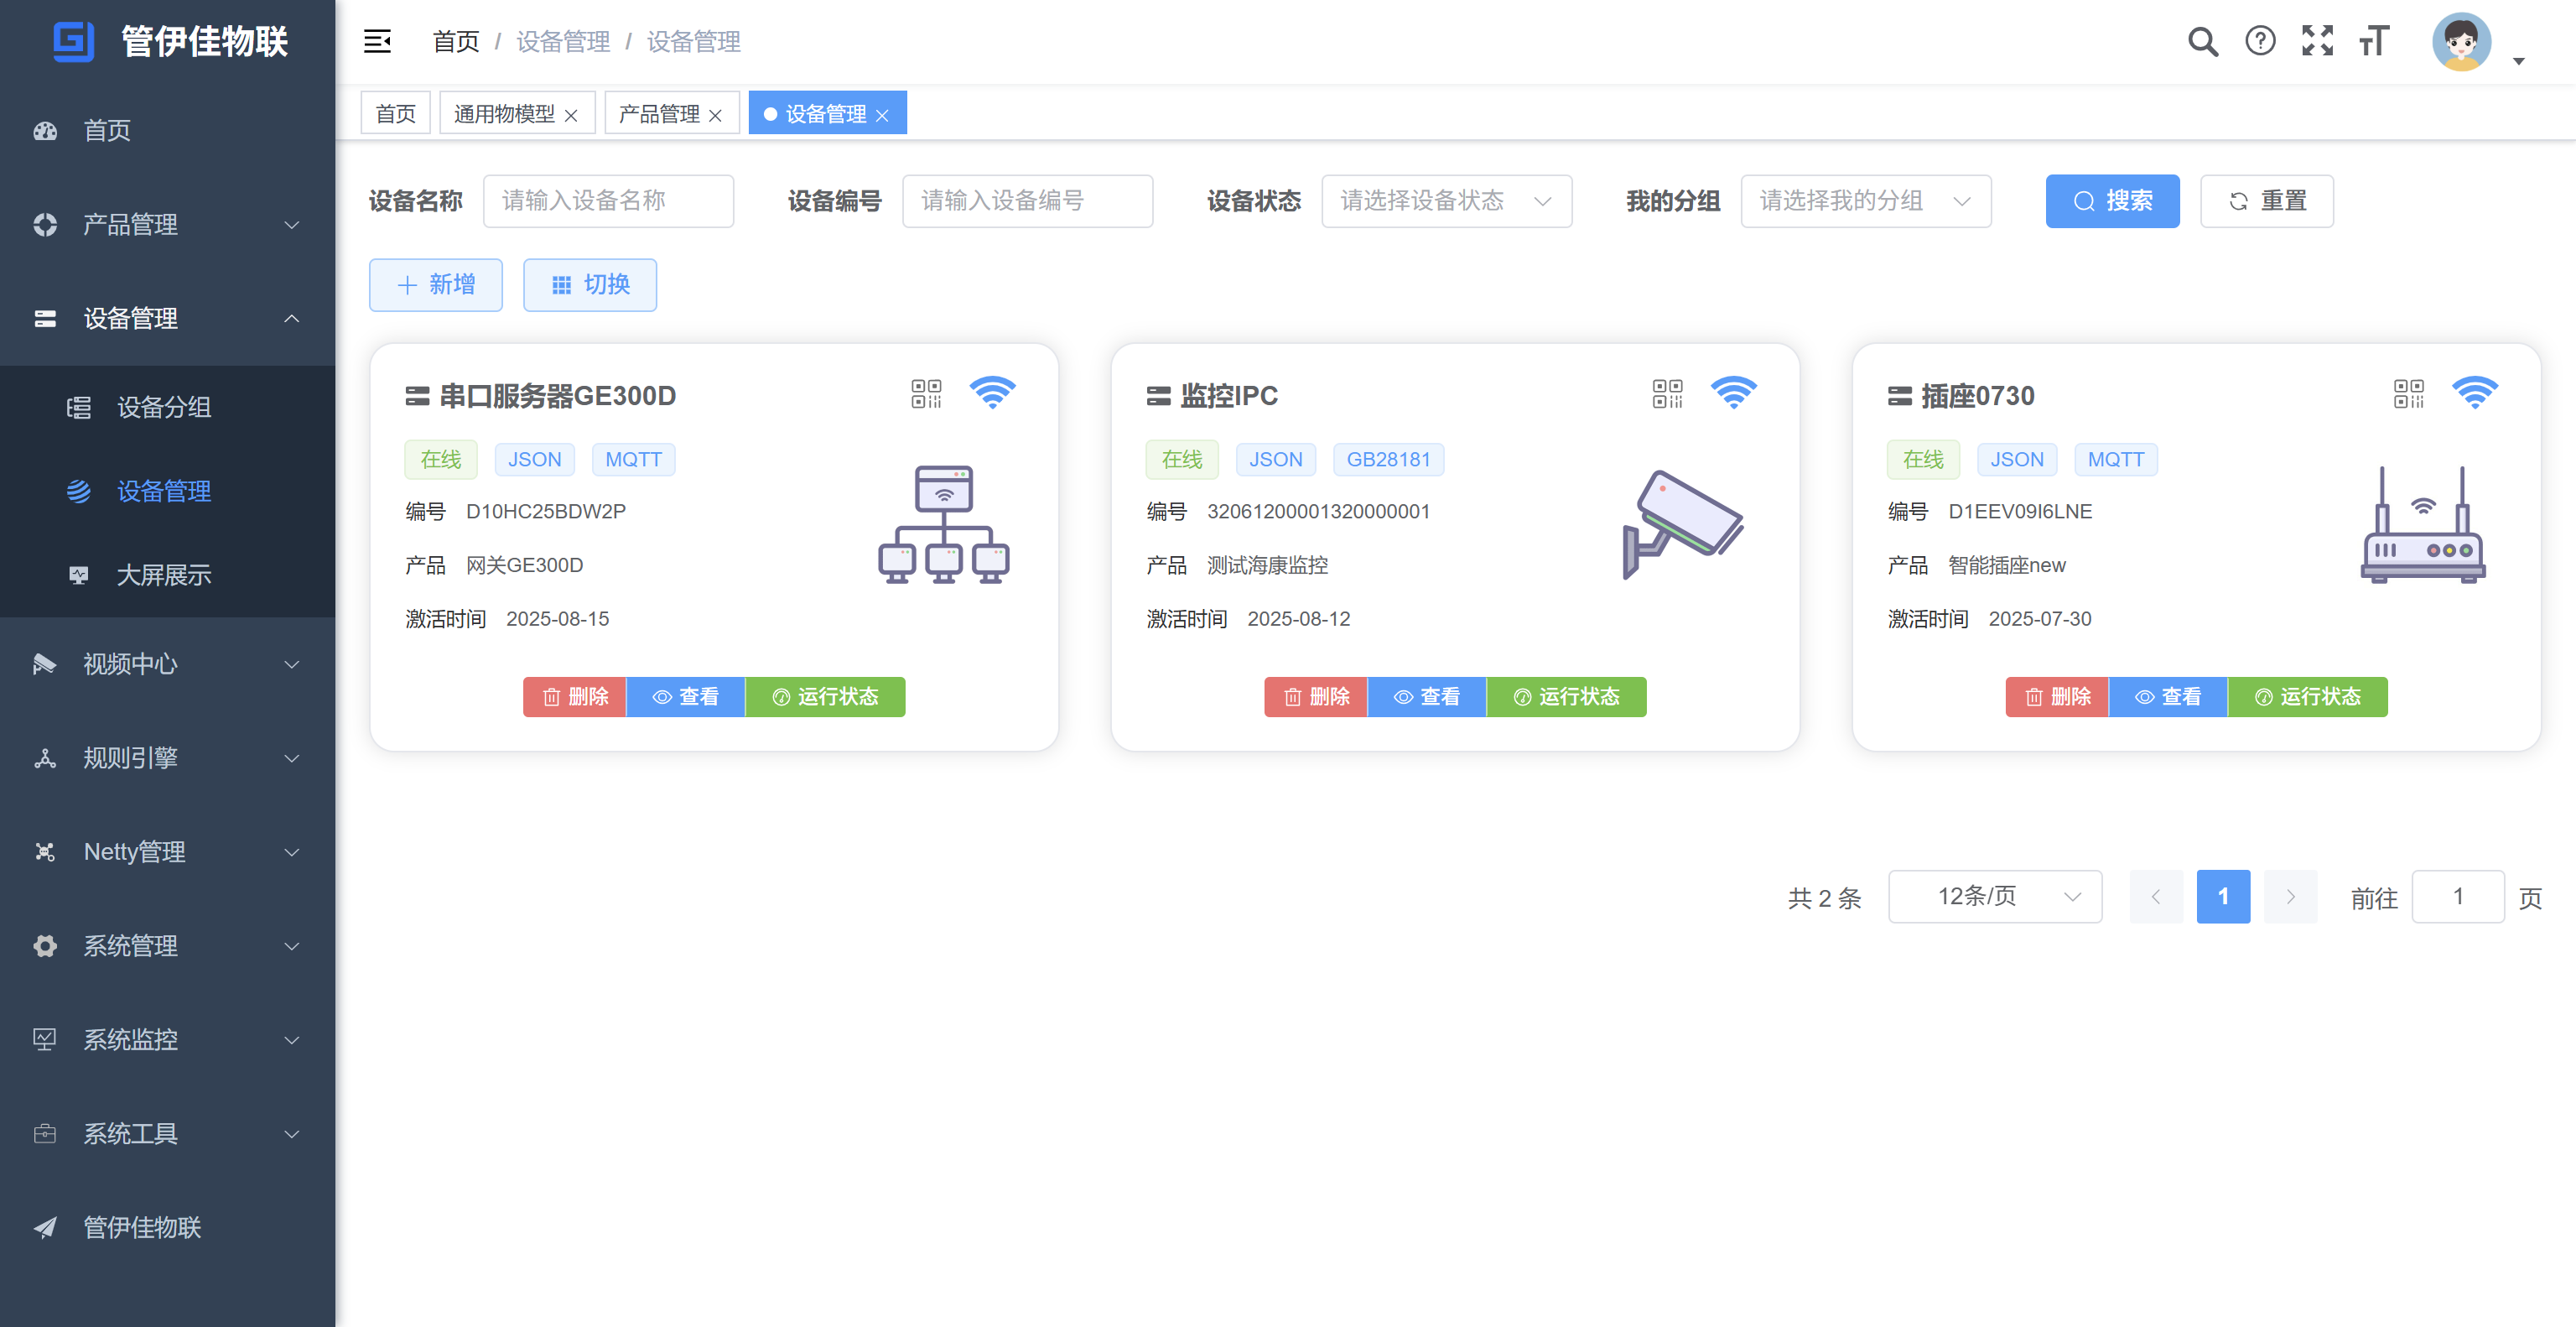Delete the 监控IPC device

pyautogui.click(x=1315, y=697)
